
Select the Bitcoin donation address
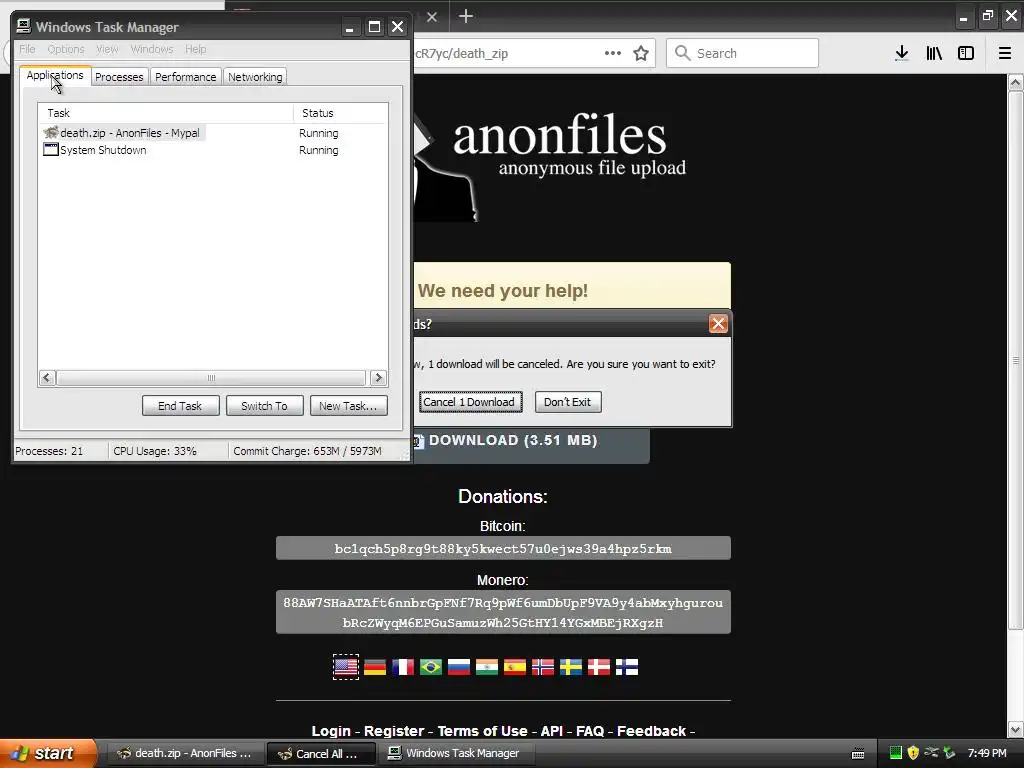[503, 548]
